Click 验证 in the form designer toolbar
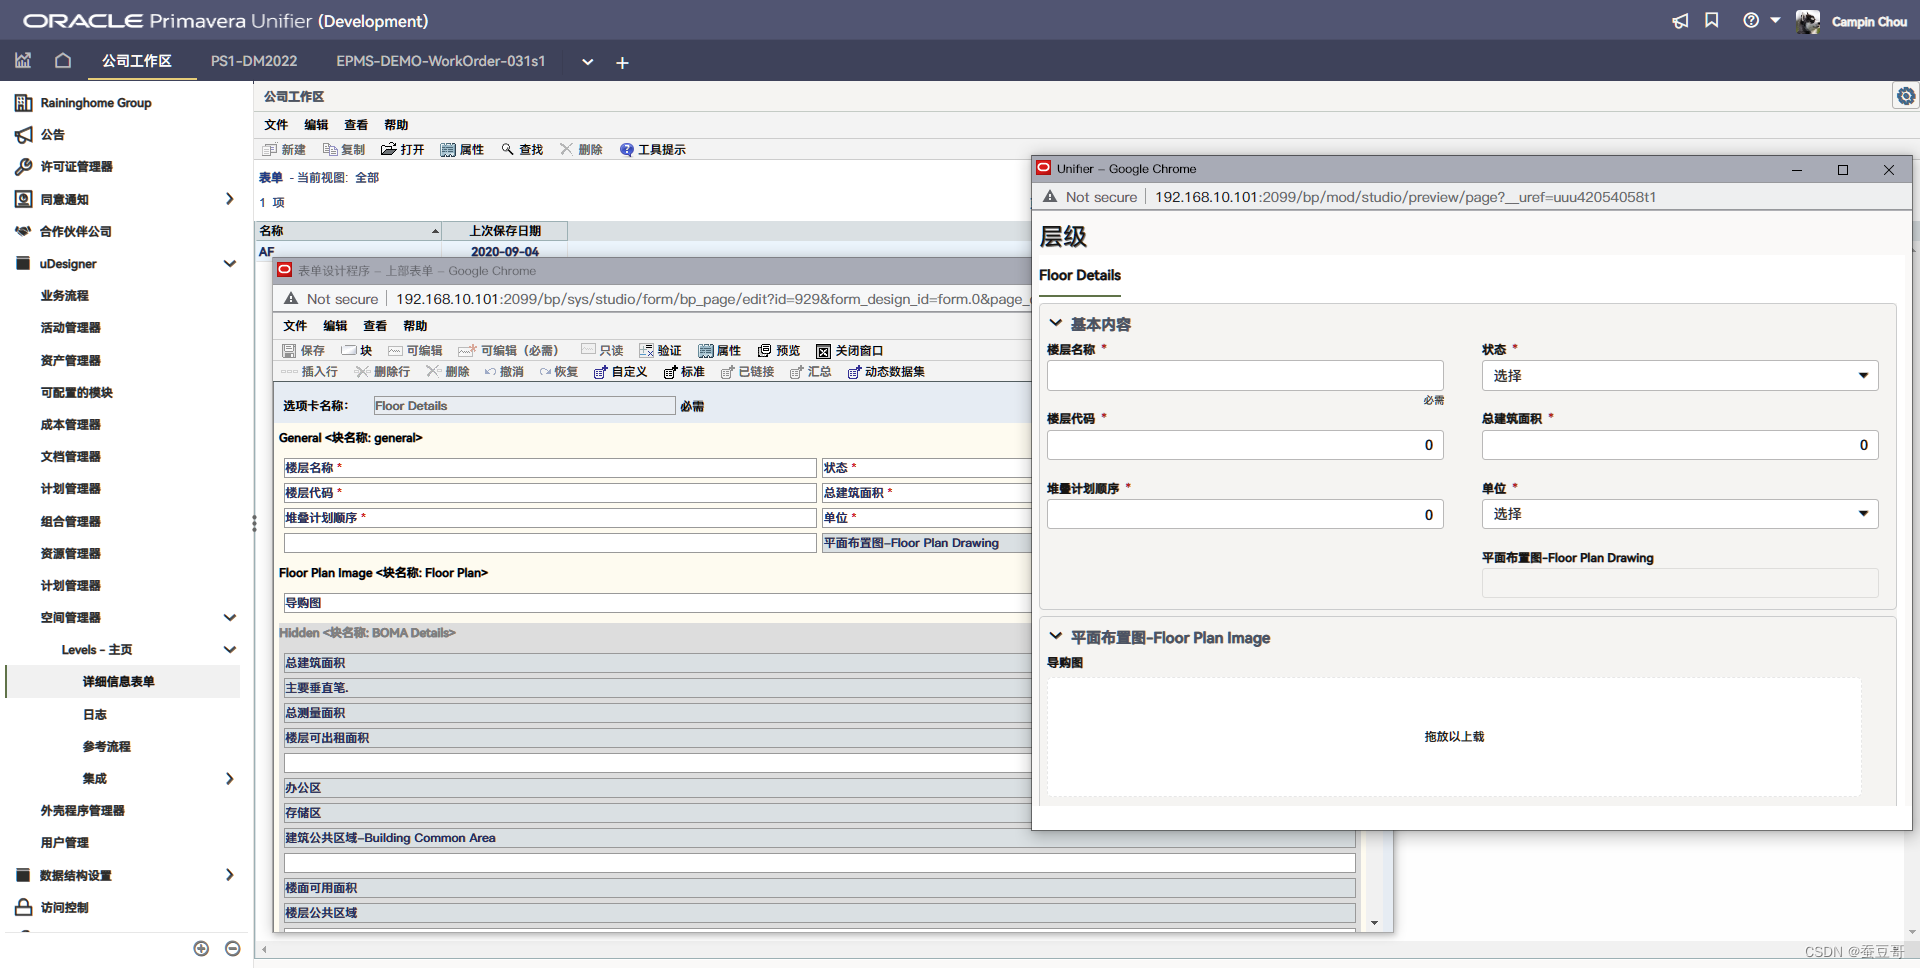This screenshot has width=1920, height=968. pos(660,351)
